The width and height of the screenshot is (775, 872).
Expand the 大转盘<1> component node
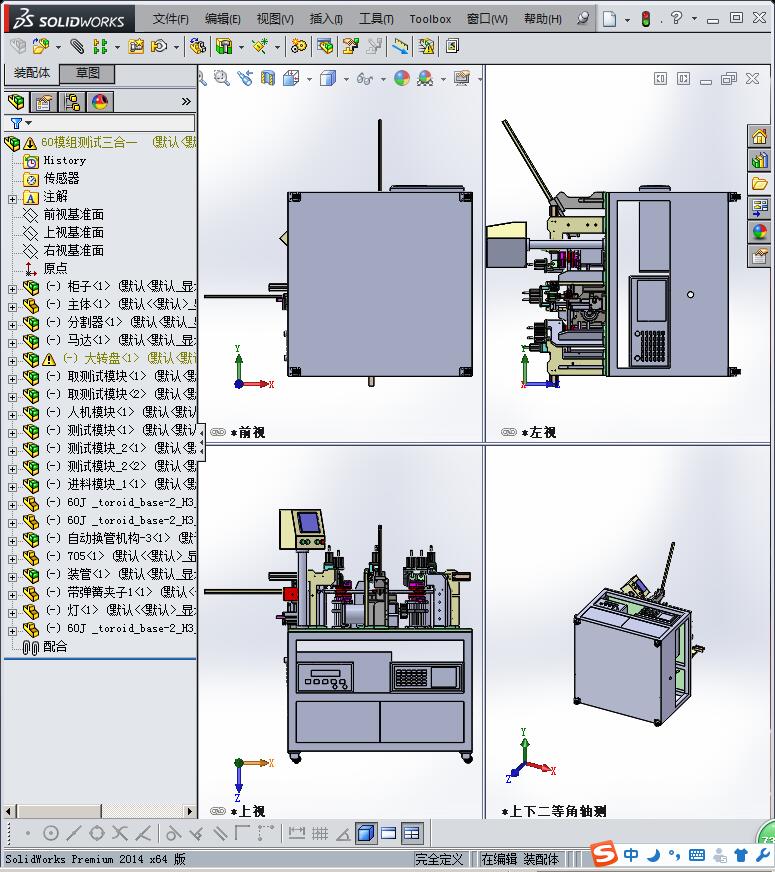click(12, 360)
